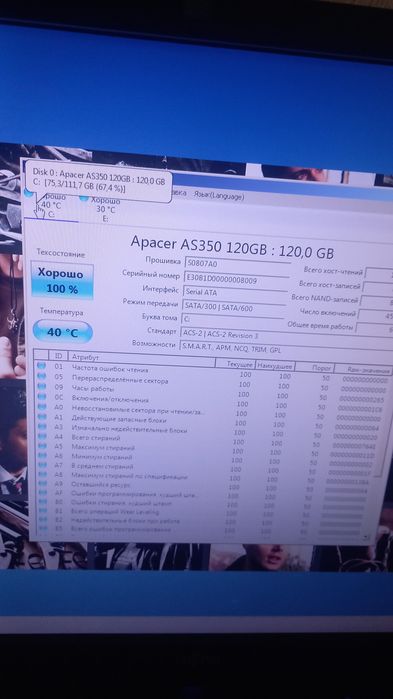Click the status orb in the Максимум стираний row

pos(42,445)
